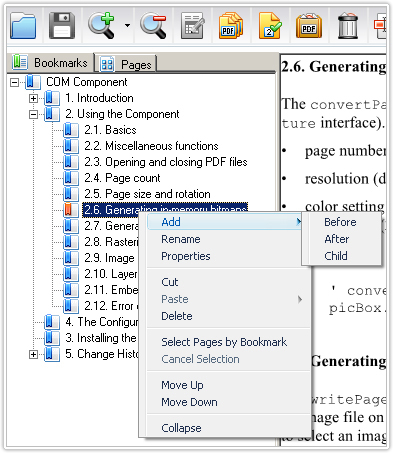Open a file with the folder icon
Image resolution: width=393 pixels, height=453 pixels.
(x=23, y=25)
